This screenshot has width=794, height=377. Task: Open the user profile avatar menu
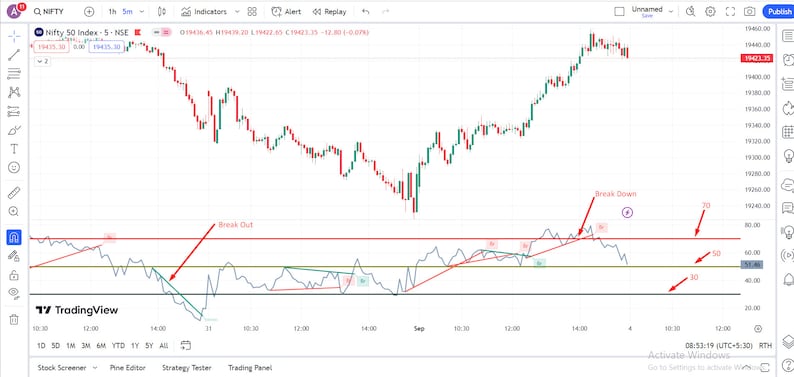[x=15, y=11]
